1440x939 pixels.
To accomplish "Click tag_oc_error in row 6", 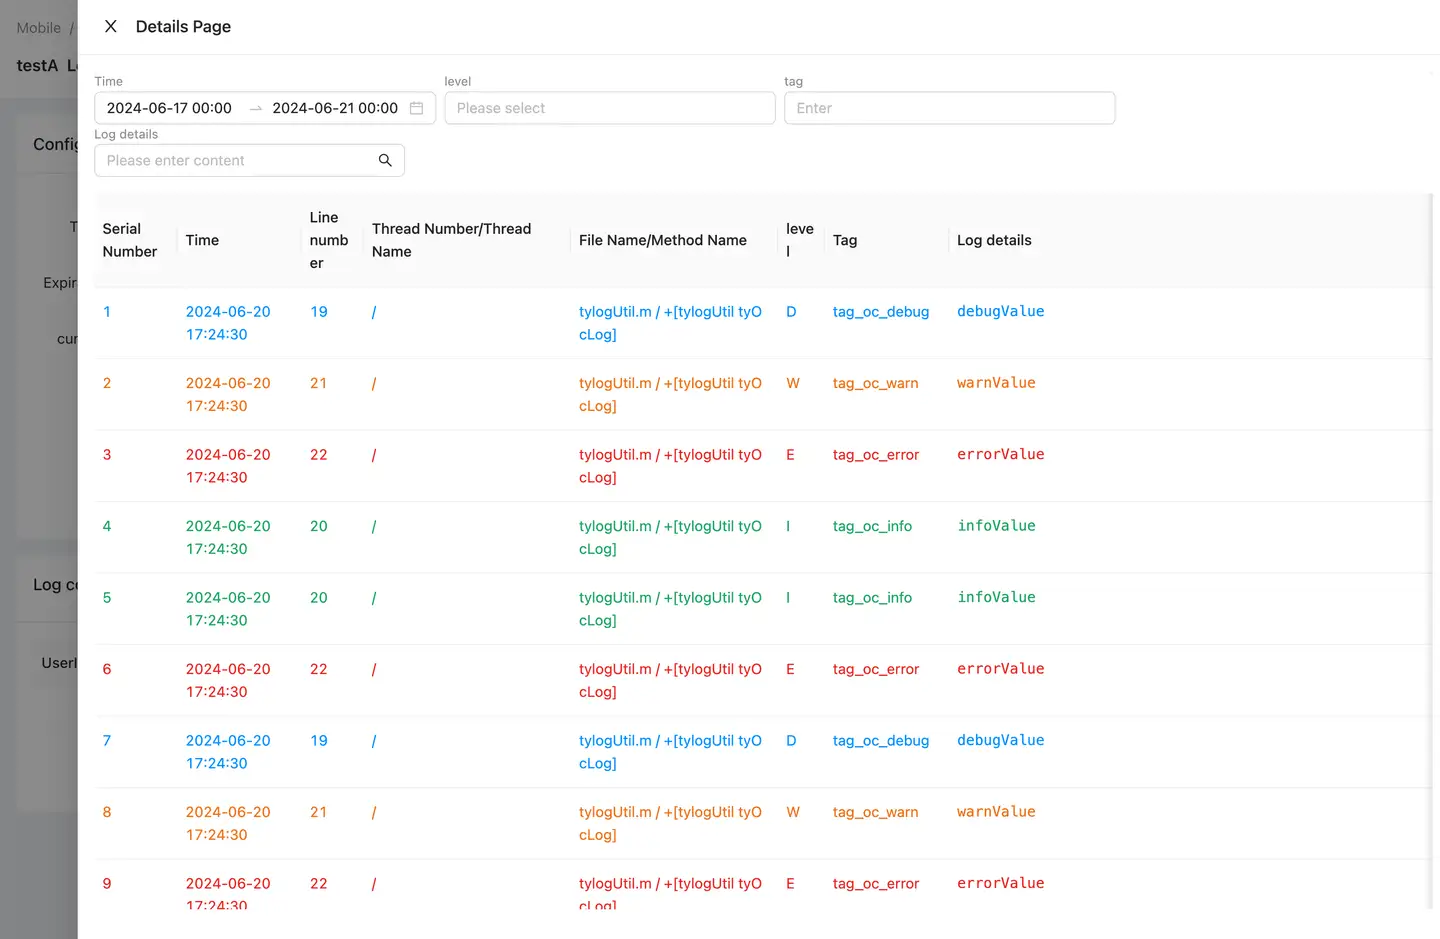I will point(876,669).
